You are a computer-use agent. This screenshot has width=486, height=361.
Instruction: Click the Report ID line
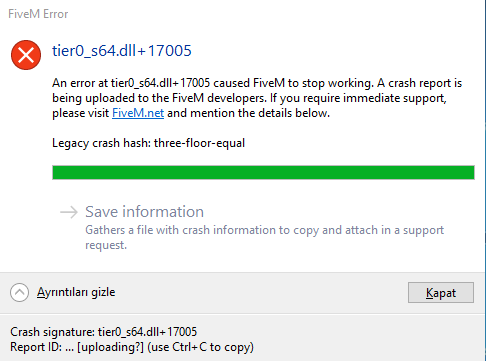click(x=132, y=347)
